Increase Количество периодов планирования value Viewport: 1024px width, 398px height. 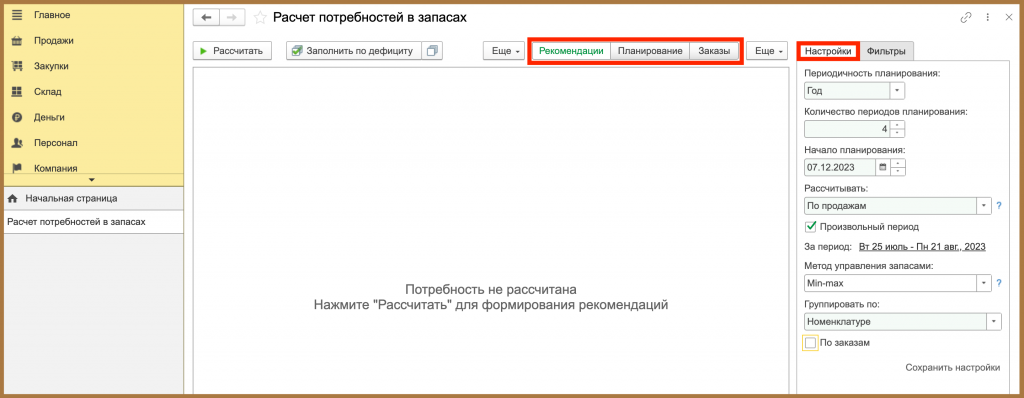point(897,125)
